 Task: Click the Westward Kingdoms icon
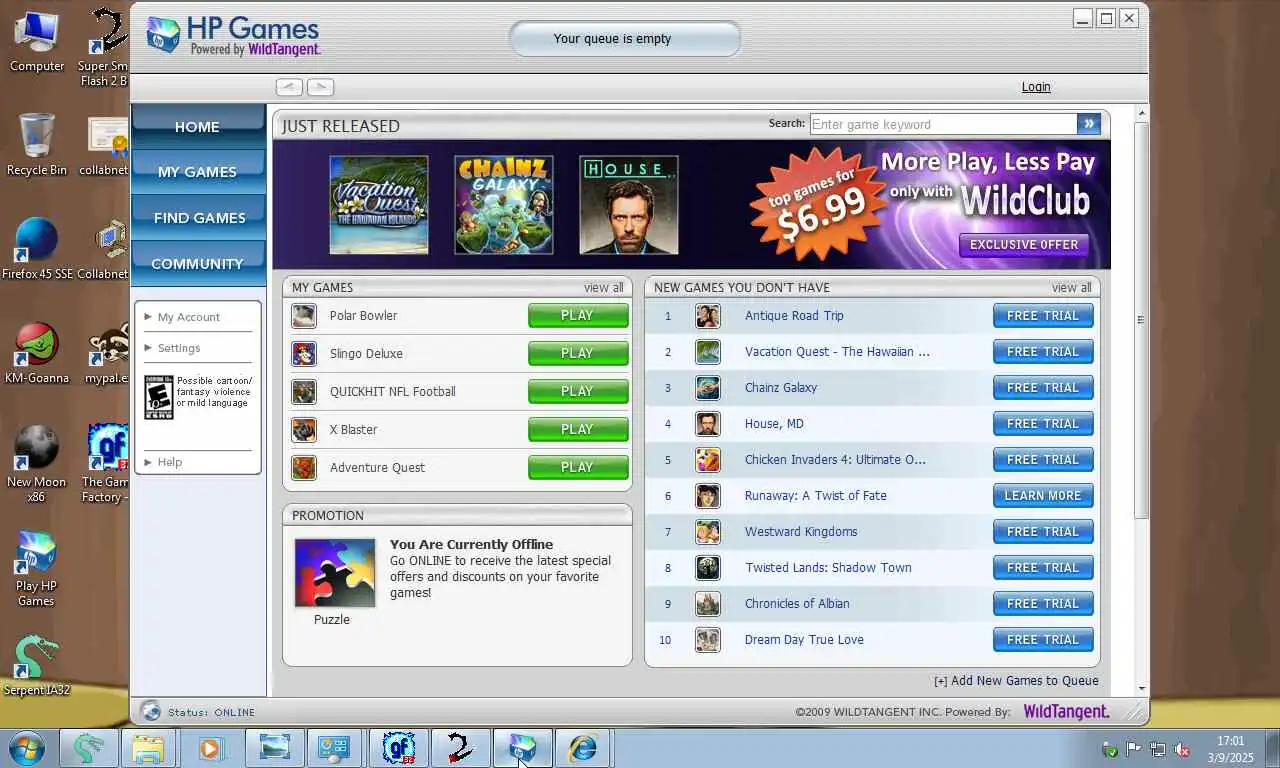[708, 532]
